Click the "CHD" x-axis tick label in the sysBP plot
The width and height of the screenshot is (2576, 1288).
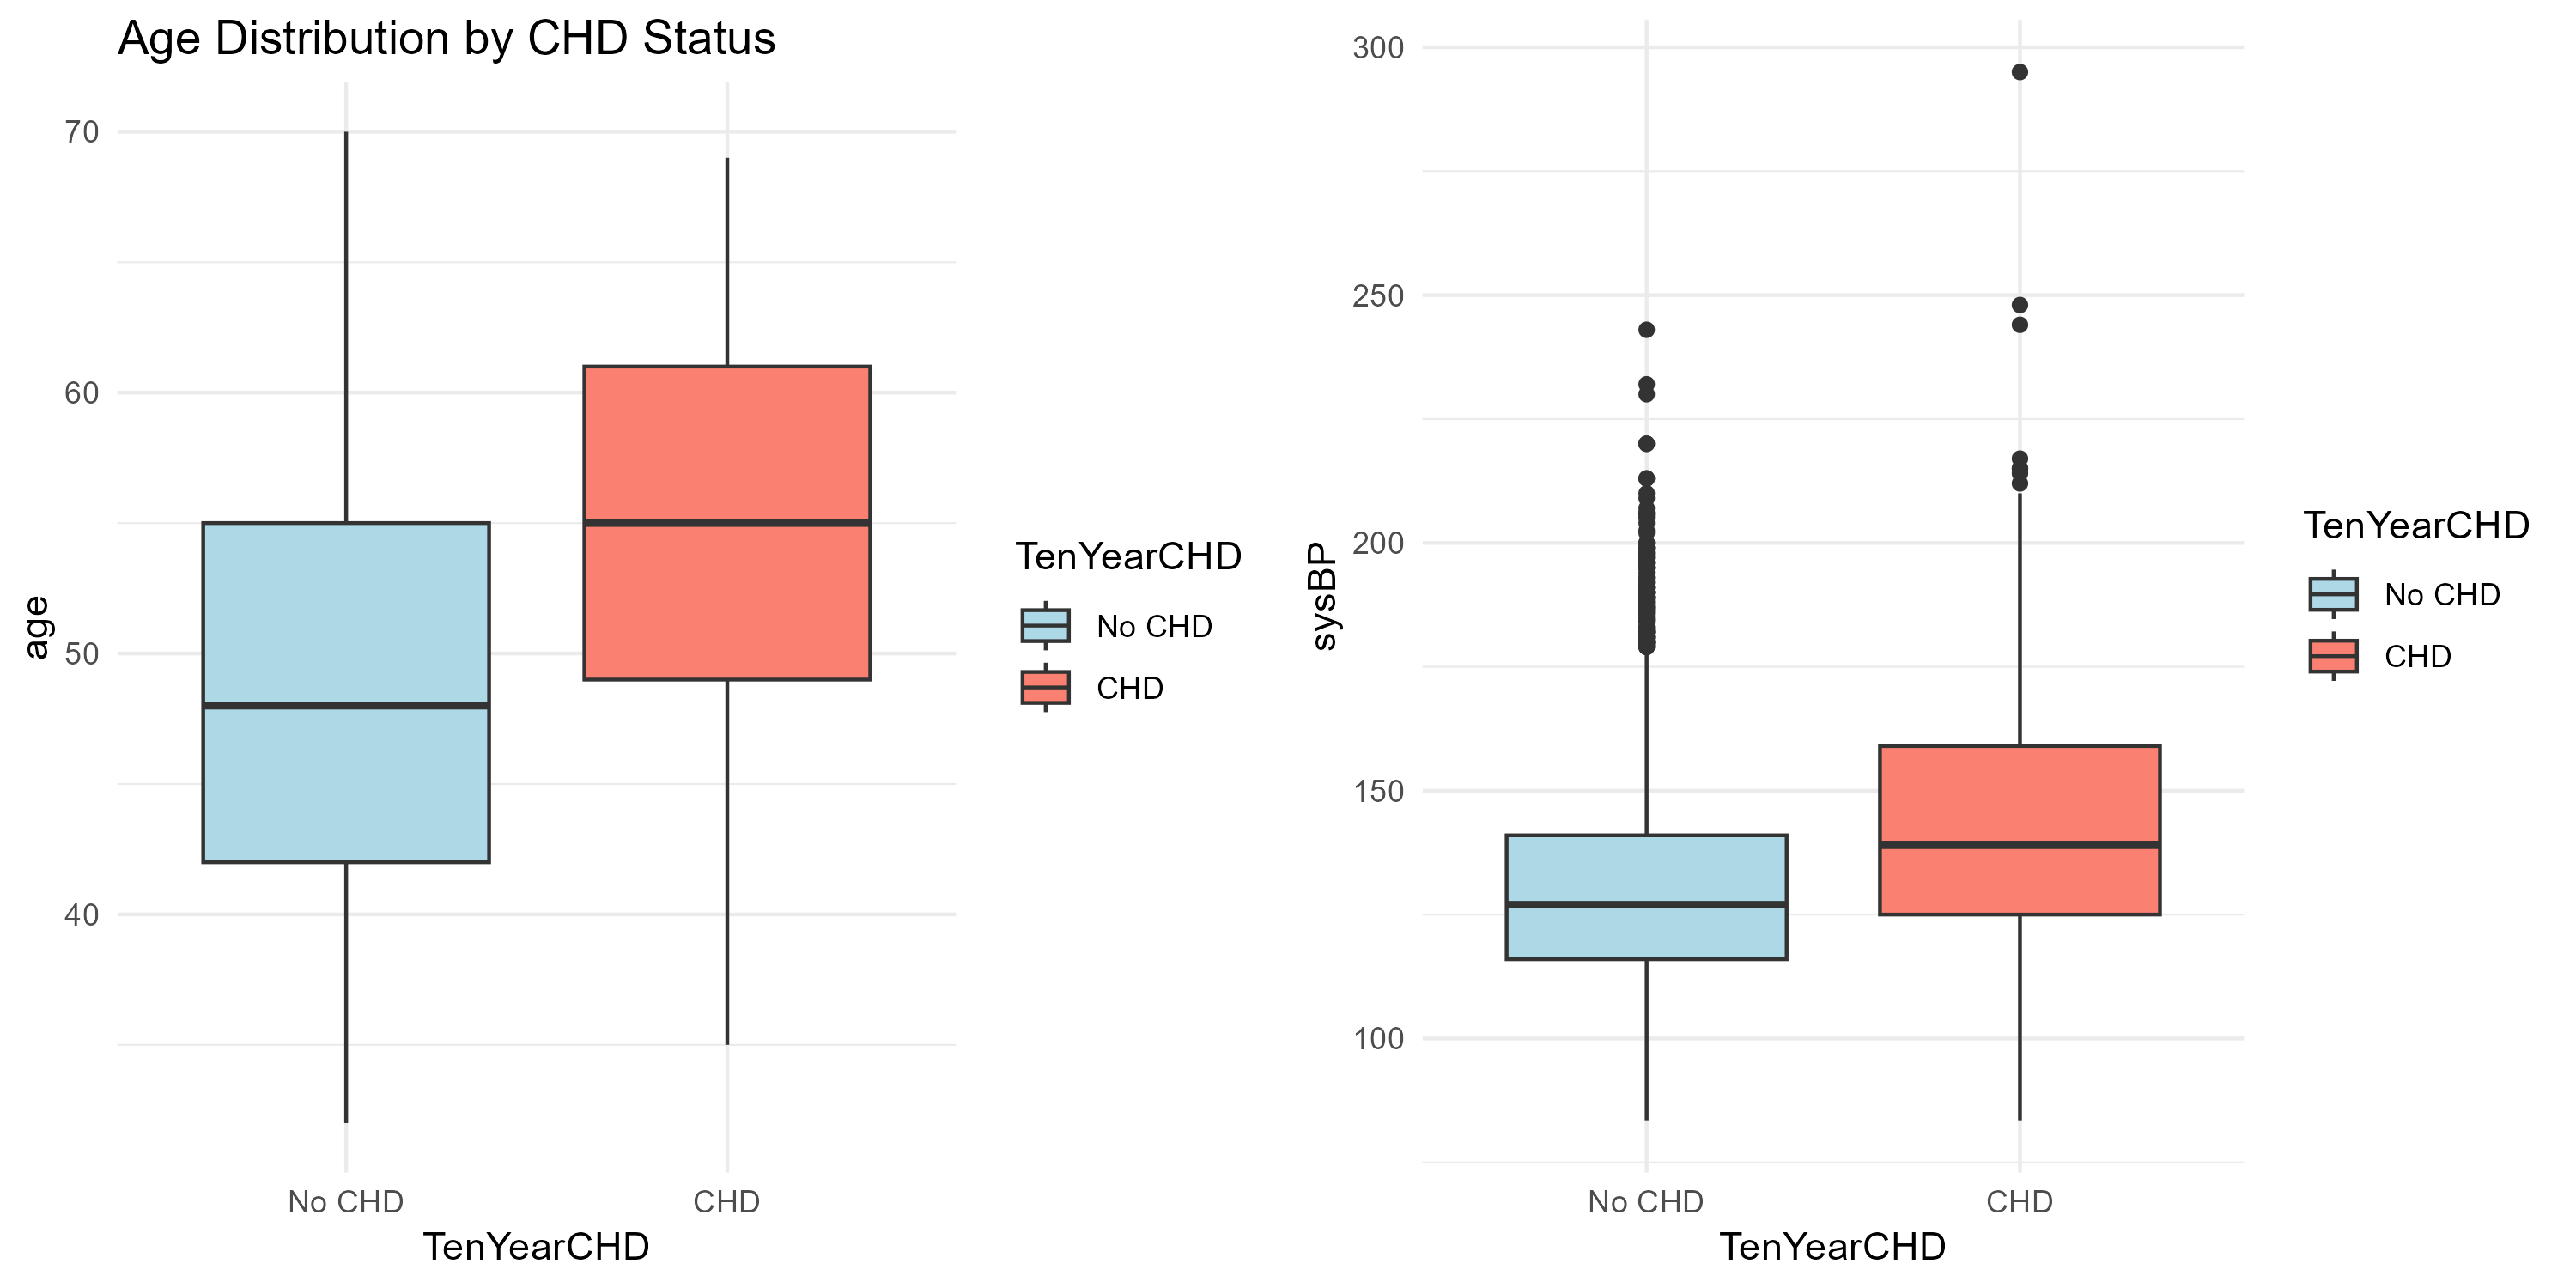tap(2019, 1201)
